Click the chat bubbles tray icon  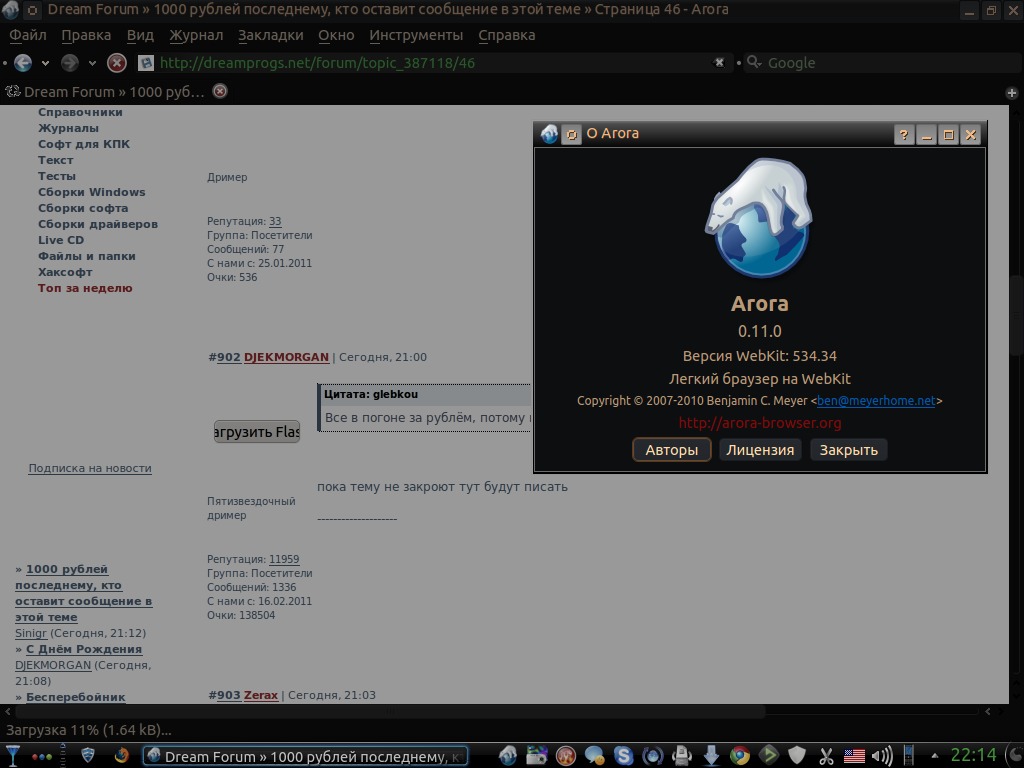coord(594,756)
